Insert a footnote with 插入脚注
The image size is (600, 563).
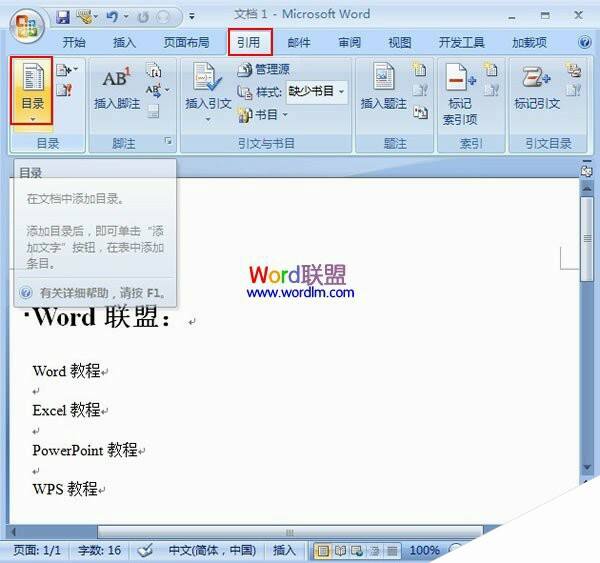[x=117, y=88]
